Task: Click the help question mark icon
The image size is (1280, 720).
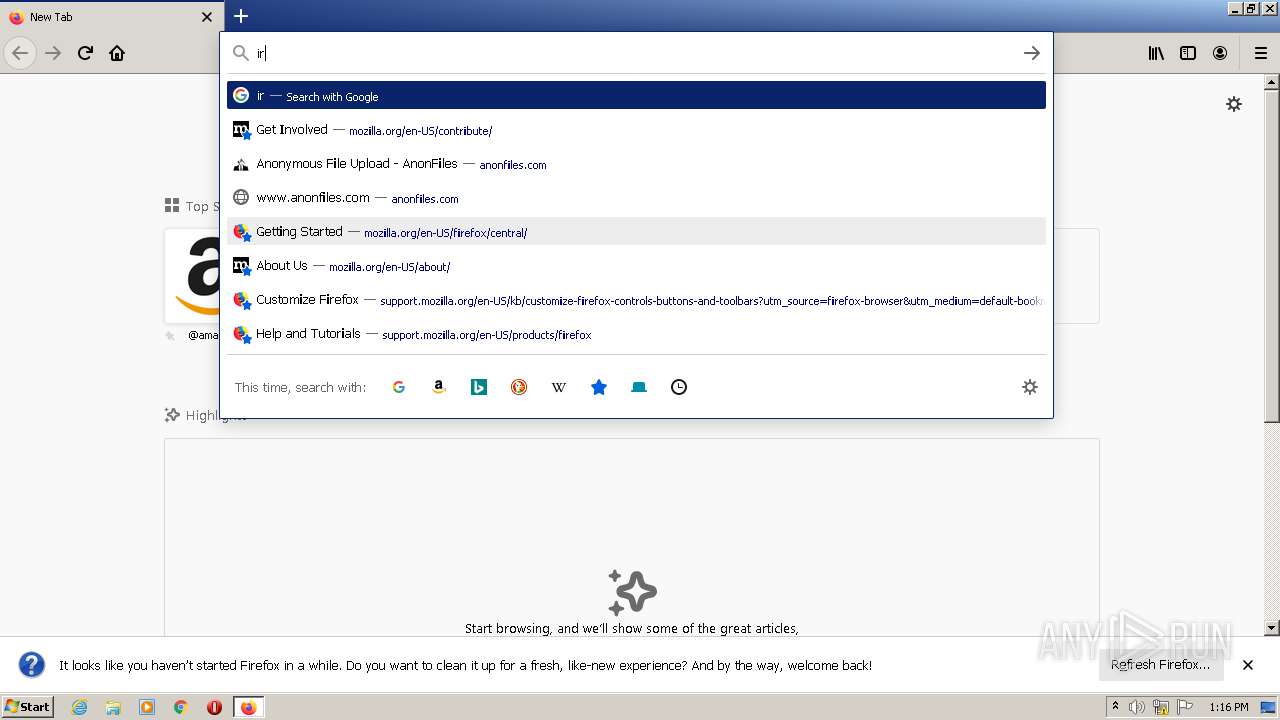Action: pos(32,665)
